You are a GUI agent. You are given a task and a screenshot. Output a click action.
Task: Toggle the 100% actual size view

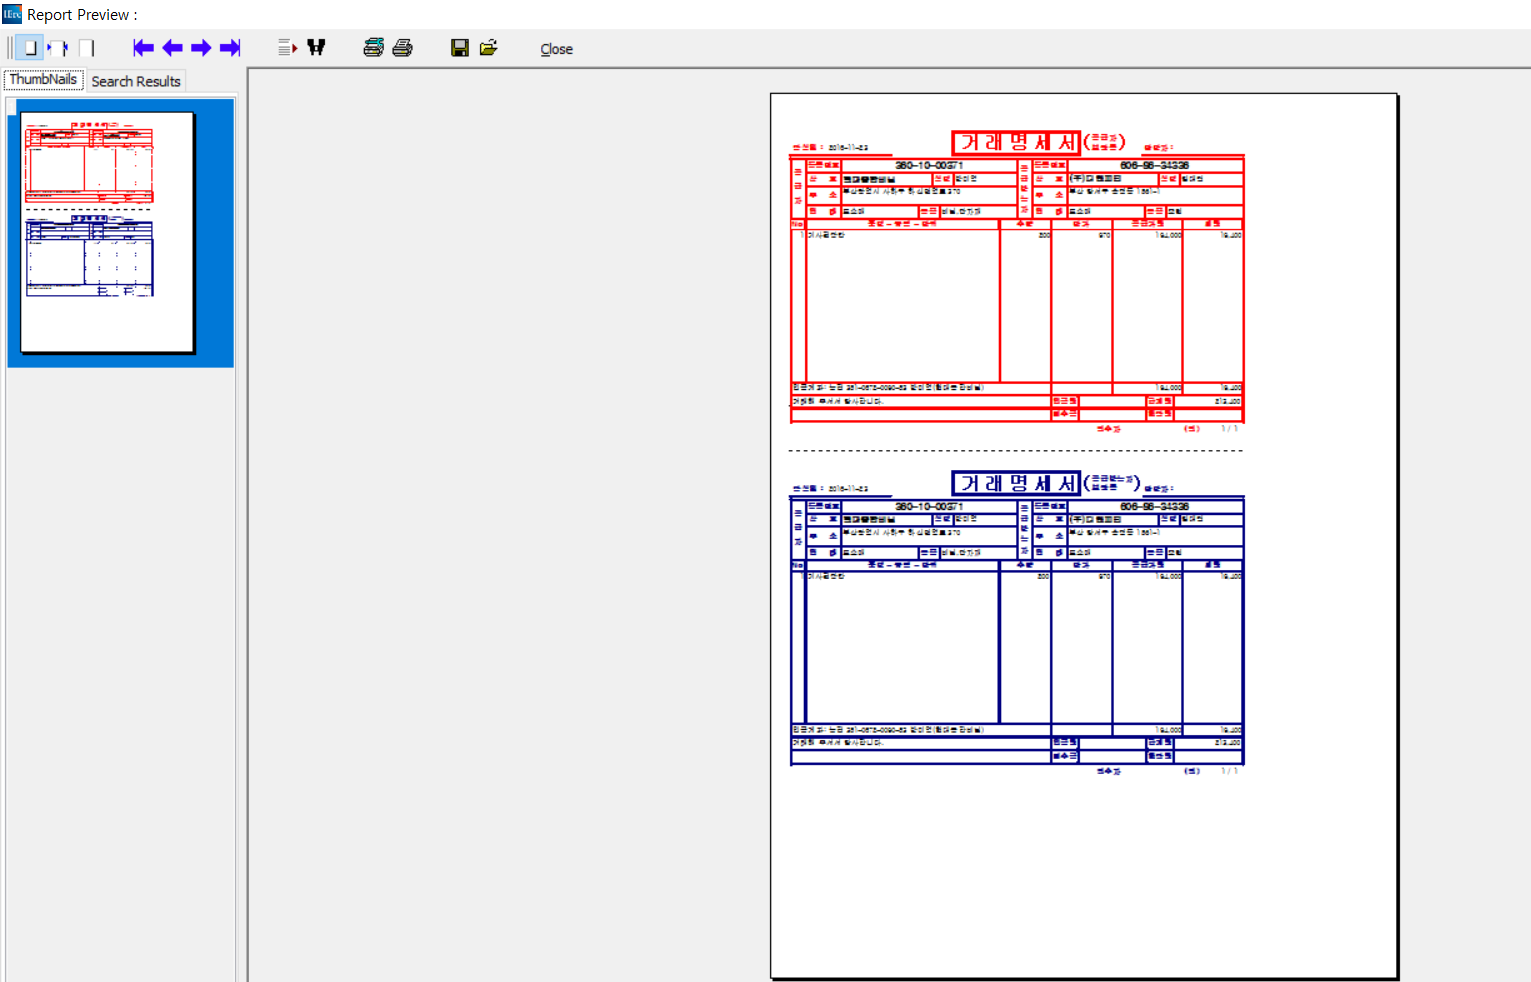(87, 48)
